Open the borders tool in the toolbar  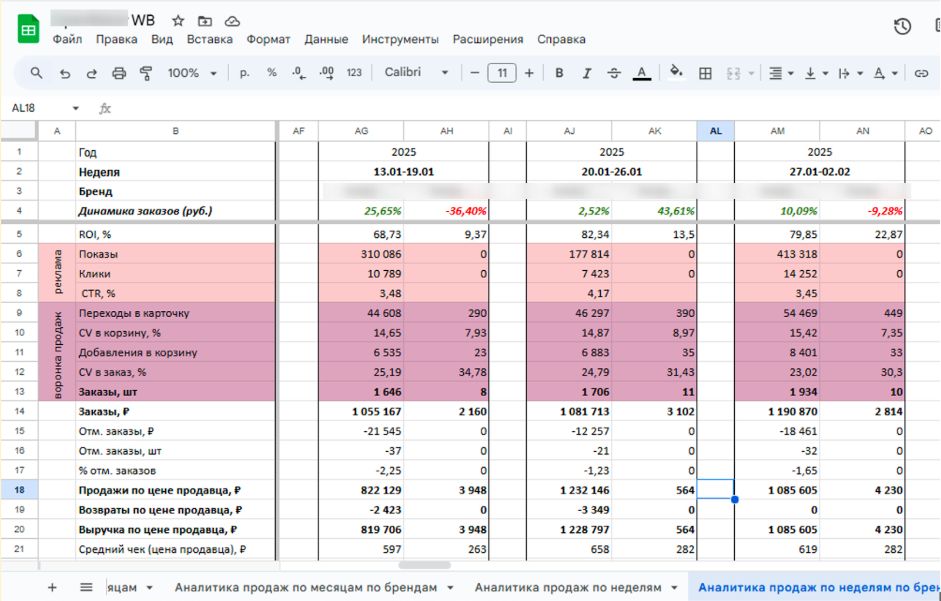pyautogui.click(x=705, y=73)
